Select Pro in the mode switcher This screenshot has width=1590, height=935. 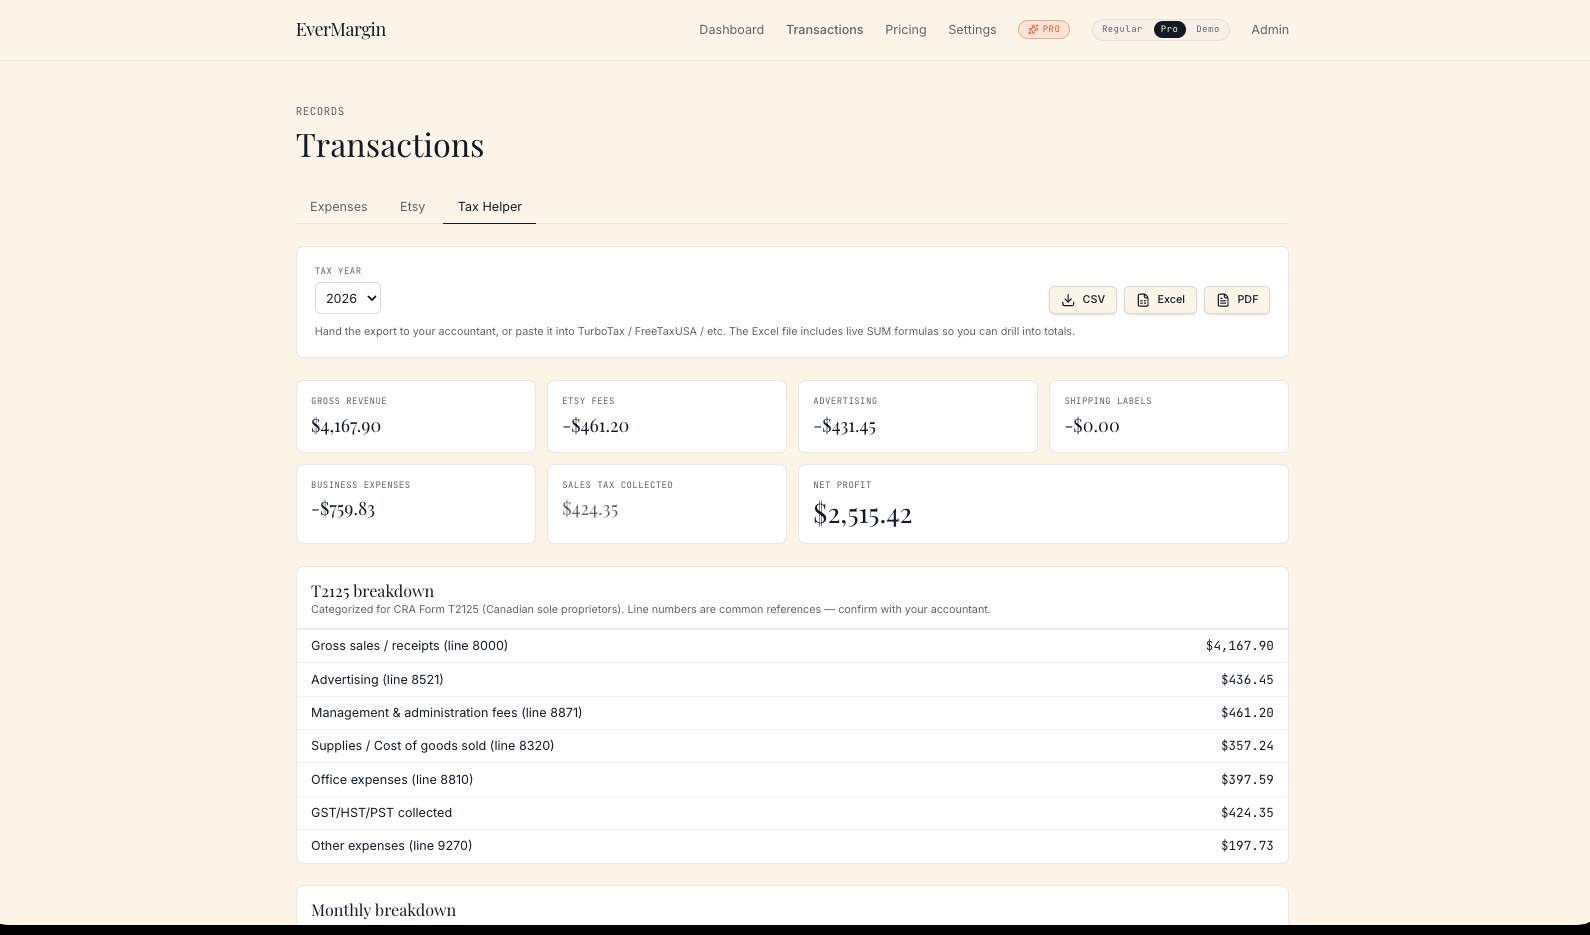tap(1169, 29)
